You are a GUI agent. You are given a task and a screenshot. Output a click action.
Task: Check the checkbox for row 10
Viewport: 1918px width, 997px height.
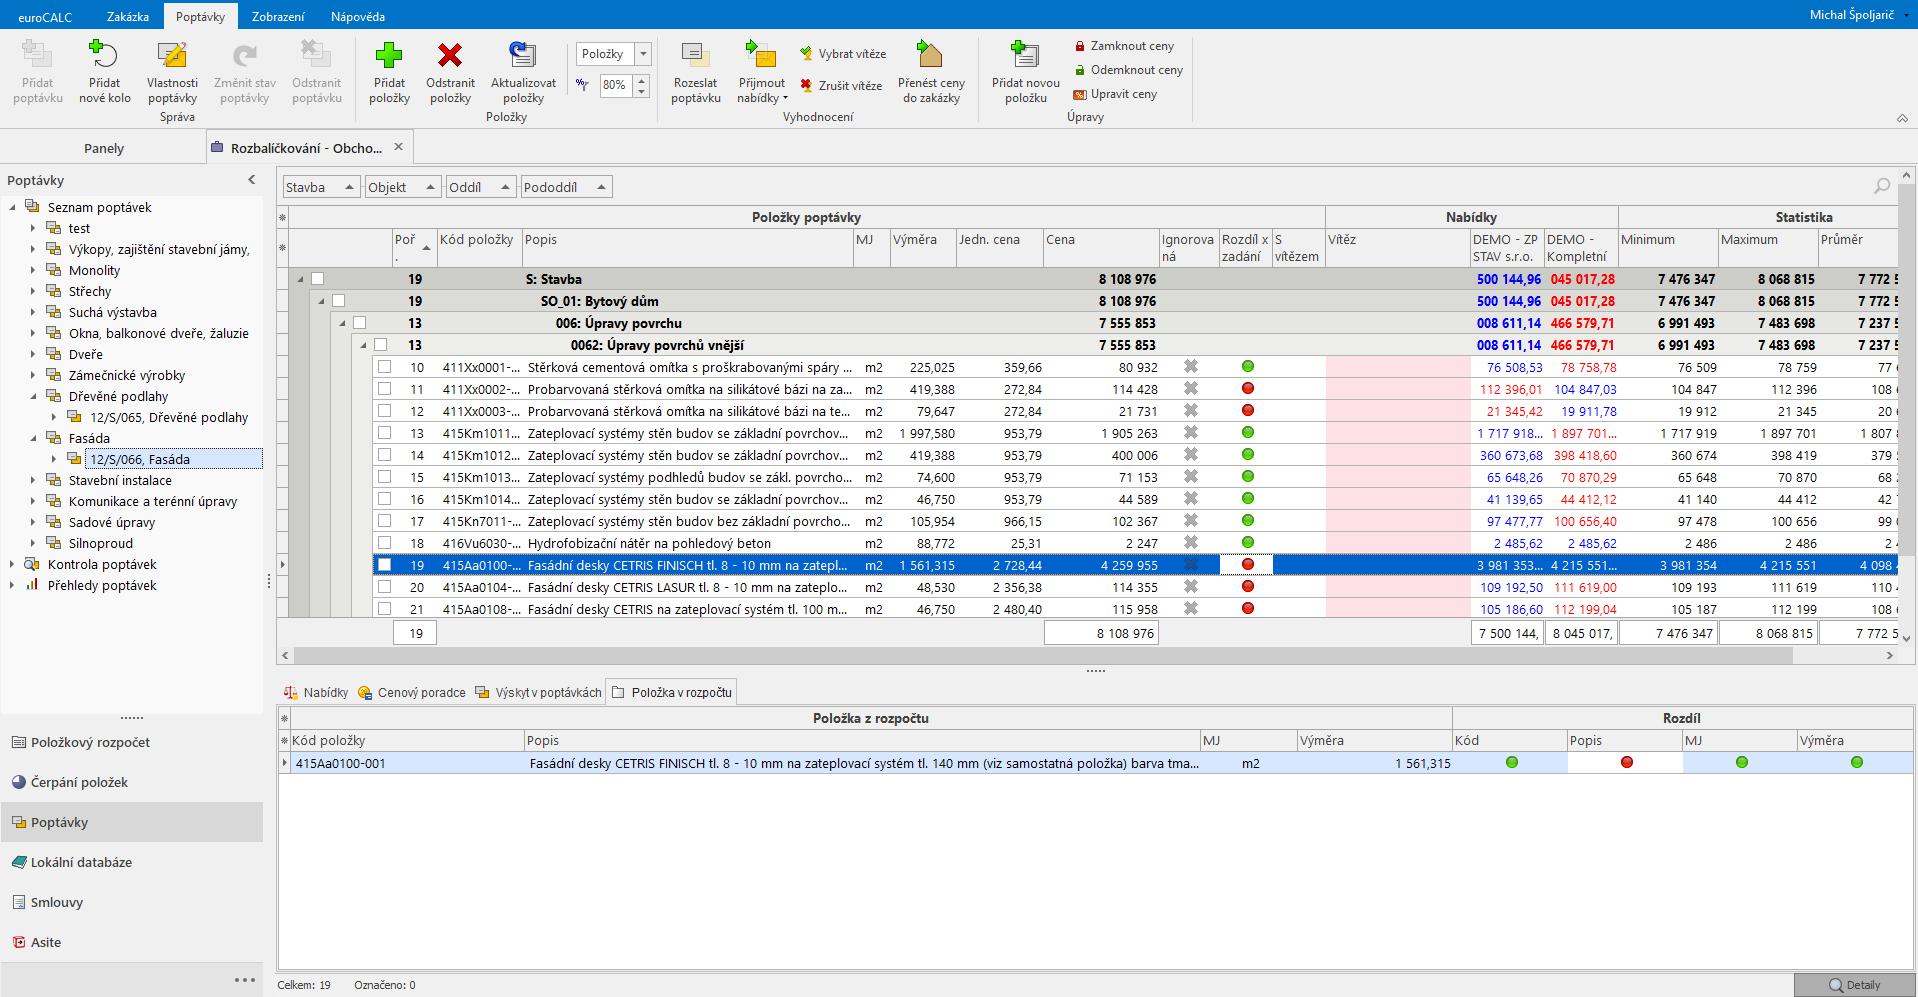tap(384, 367)
